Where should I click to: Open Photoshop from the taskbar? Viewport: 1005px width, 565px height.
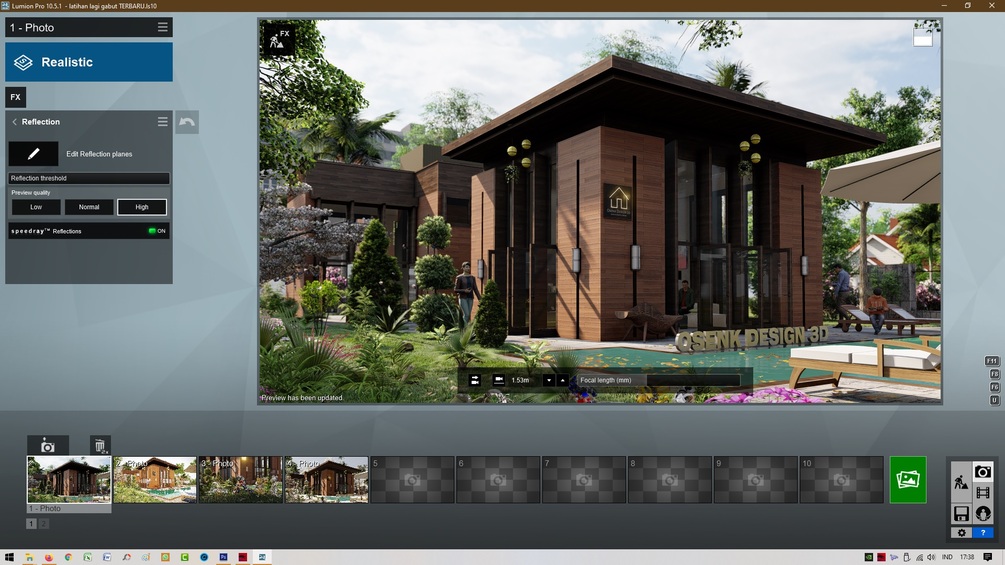tap(223, 557)
